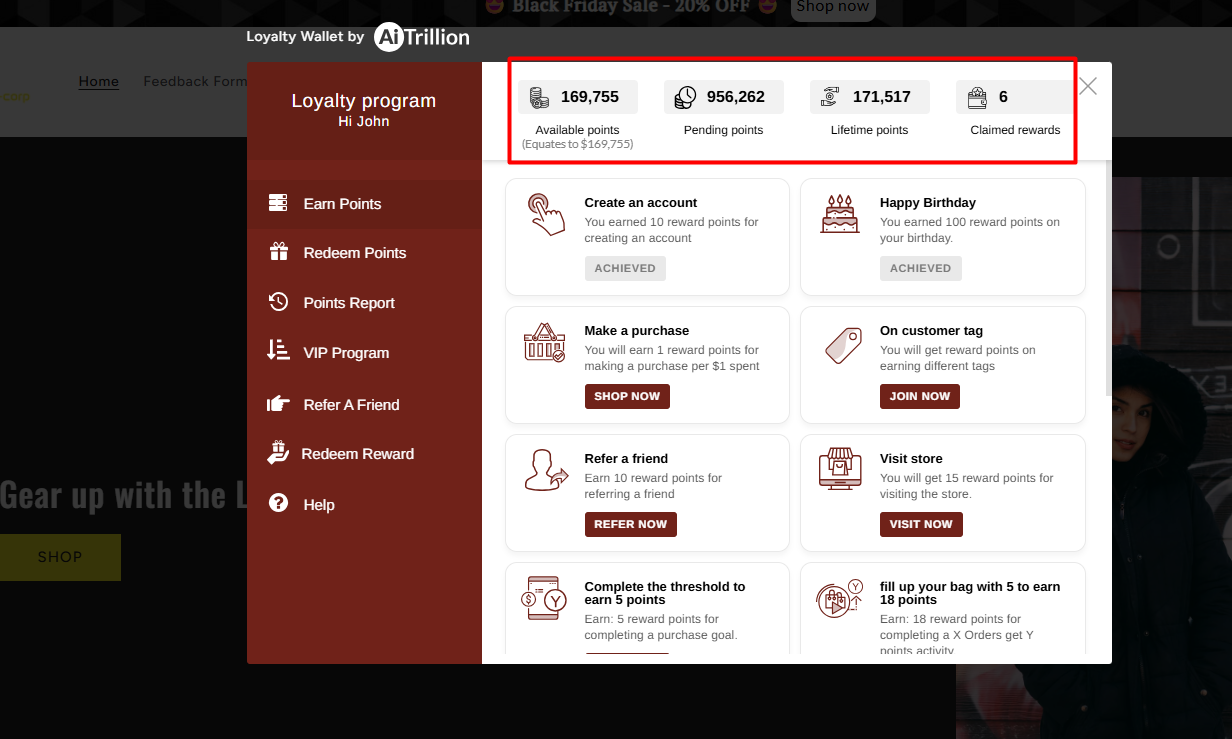Viewport: 1232px width, 739px height.
Task: Click the Earn Points sidebar icon
Action: pos(278,203)
